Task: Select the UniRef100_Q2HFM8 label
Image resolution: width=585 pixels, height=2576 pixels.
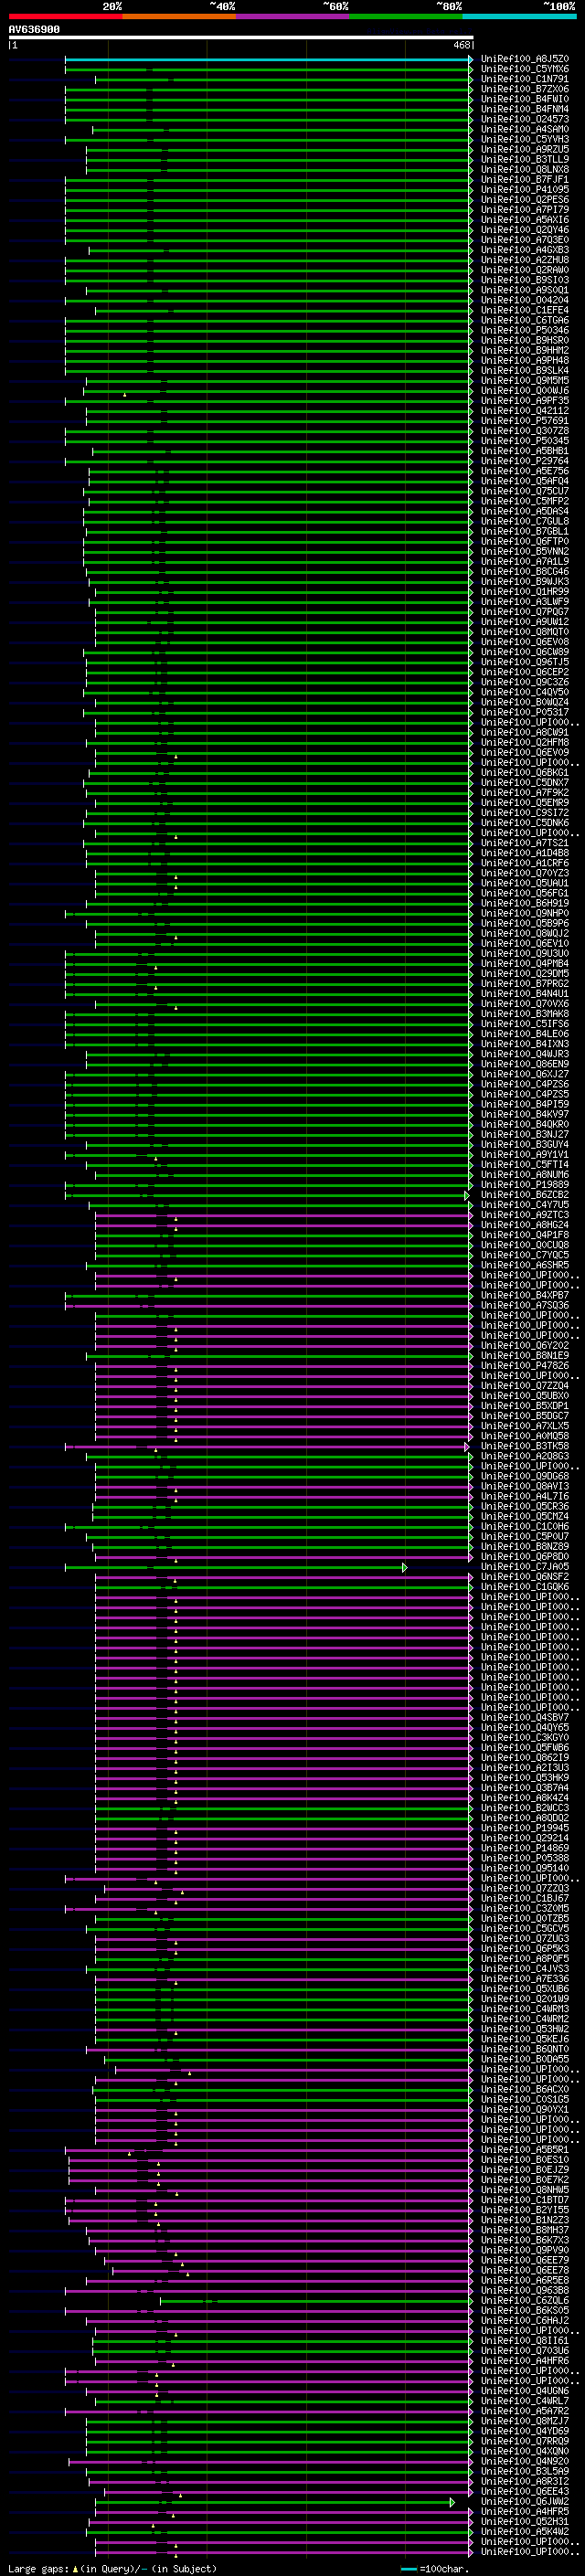Action: (524, 742)
